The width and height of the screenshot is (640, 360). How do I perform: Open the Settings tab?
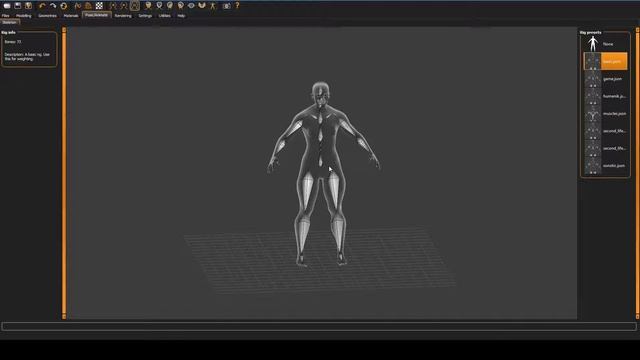click(145, 16)
